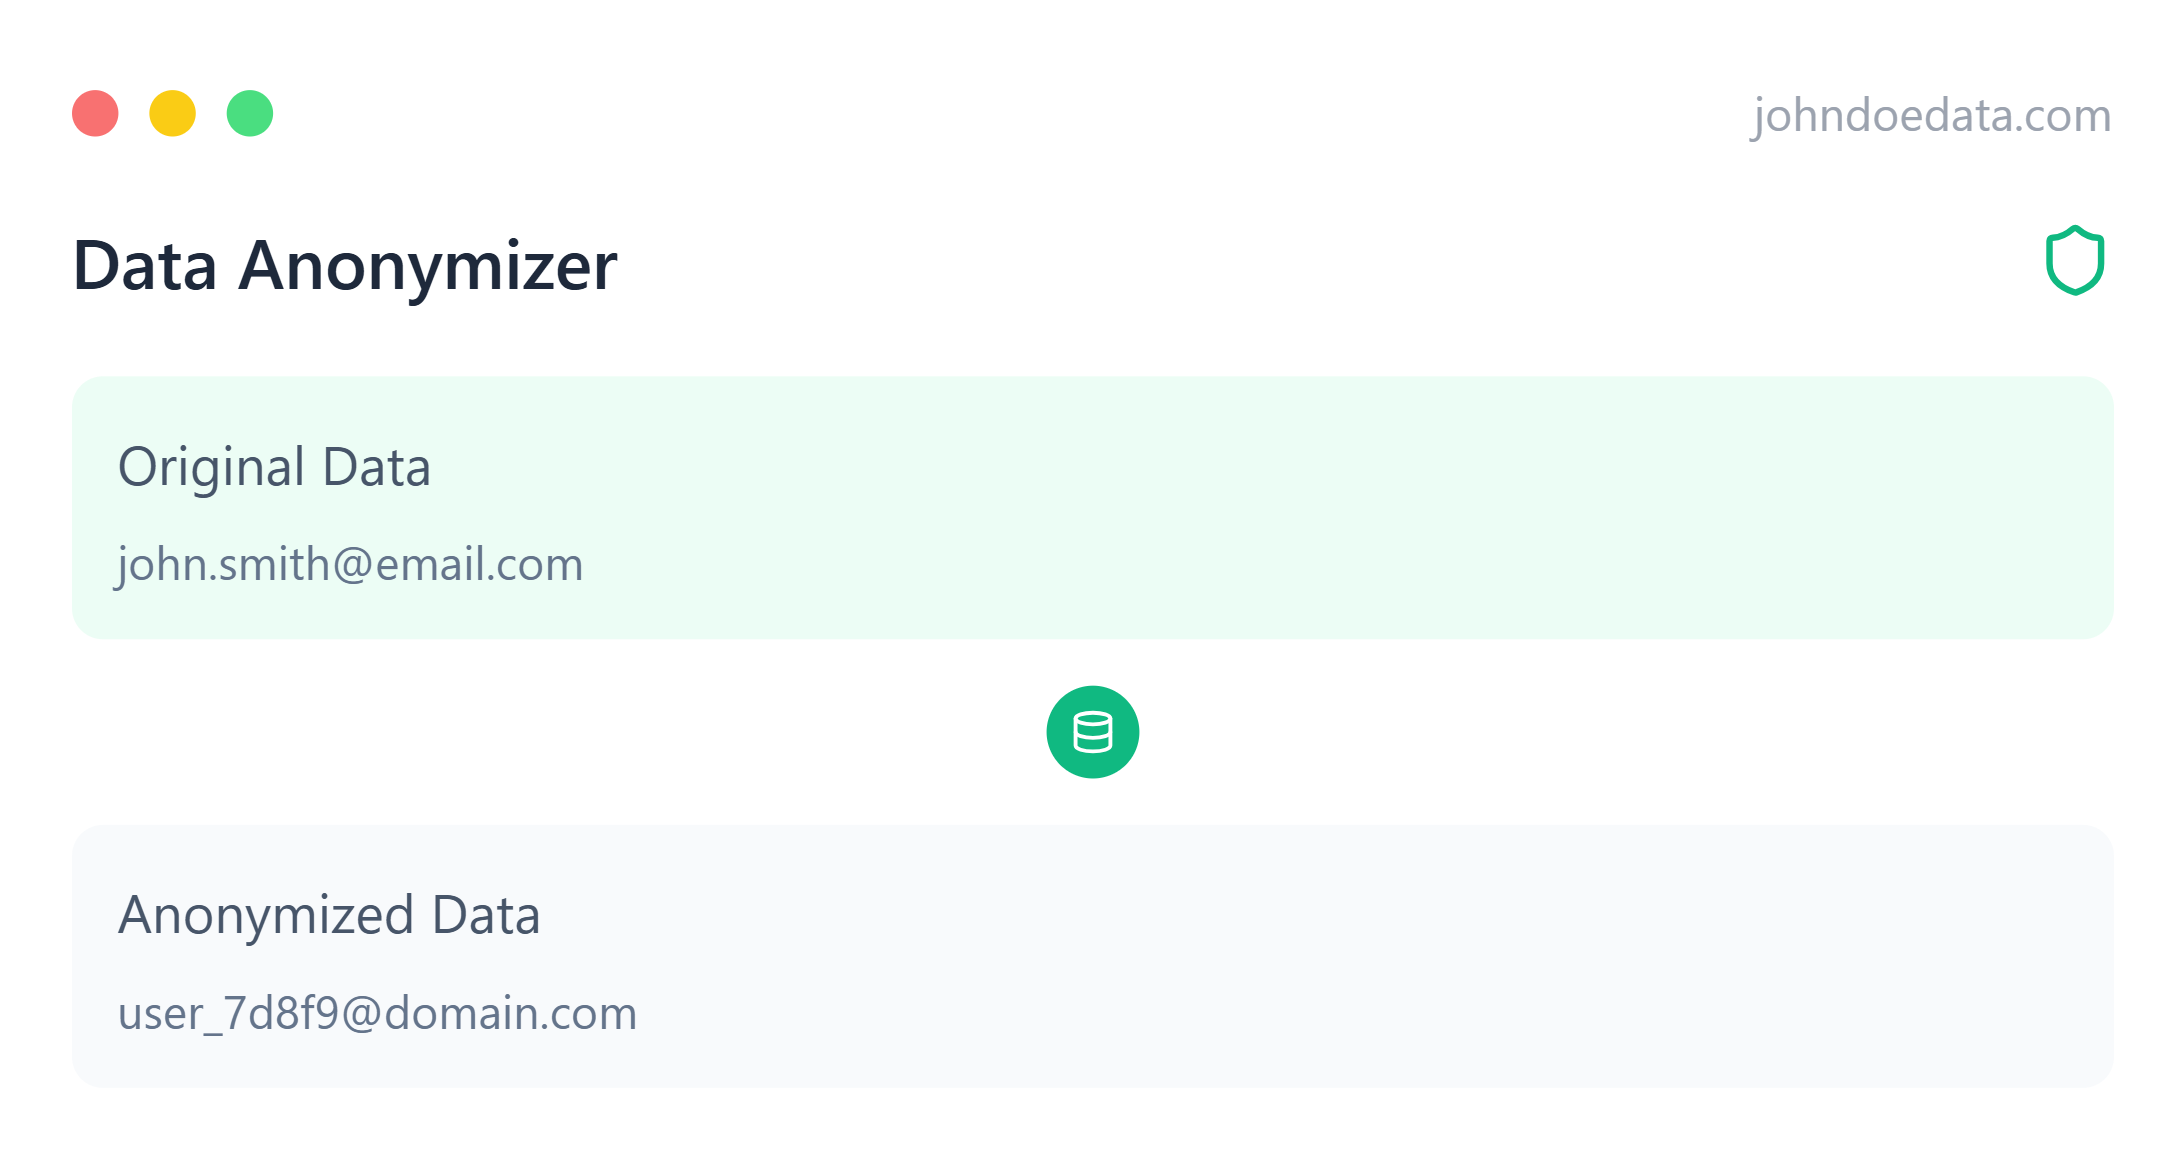
Task: Click the word Original in the first card
Action: (211, 468)
